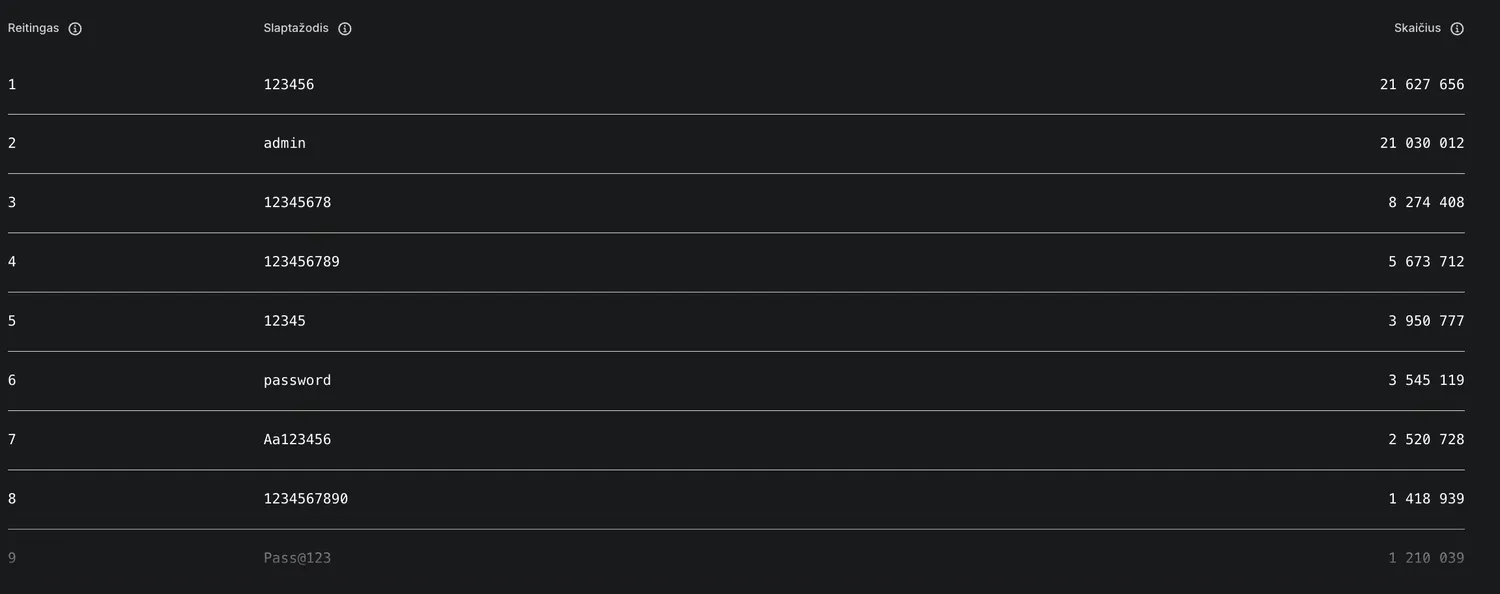Click the info icon beside Slaptažodis
The image size is (1500, 594).
345,29
